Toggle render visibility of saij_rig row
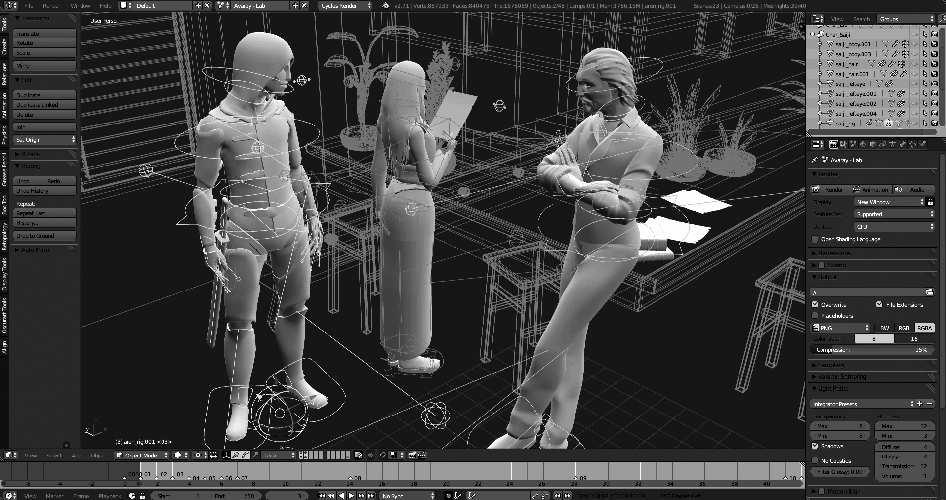The height and width of the screenshot is (500, 946). coord(934,122)
